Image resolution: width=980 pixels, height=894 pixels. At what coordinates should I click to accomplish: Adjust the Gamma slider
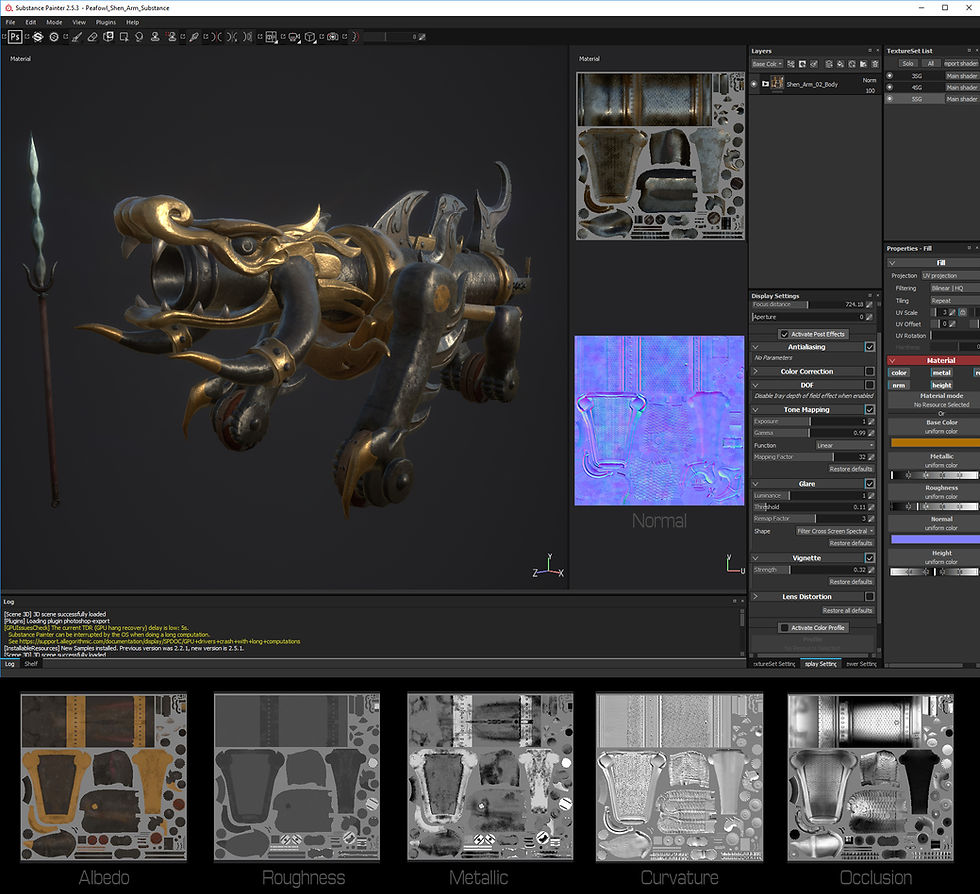pyautogui.click(x=809, y=433)
